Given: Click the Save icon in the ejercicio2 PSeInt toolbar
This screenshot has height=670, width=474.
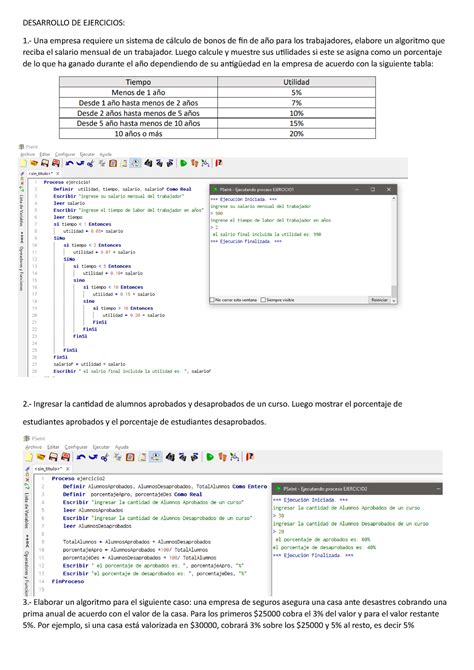Looking at the screenshot, I should pyautogui.click(x=53, y=457).
